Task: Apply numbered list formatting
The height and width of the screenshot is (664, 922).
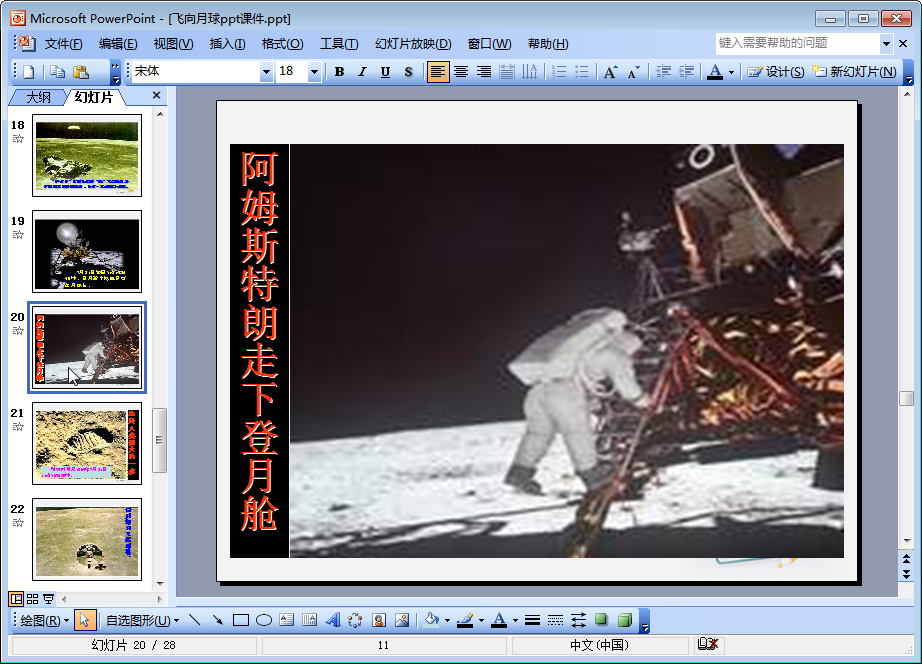Action: (x=559, y=72)
